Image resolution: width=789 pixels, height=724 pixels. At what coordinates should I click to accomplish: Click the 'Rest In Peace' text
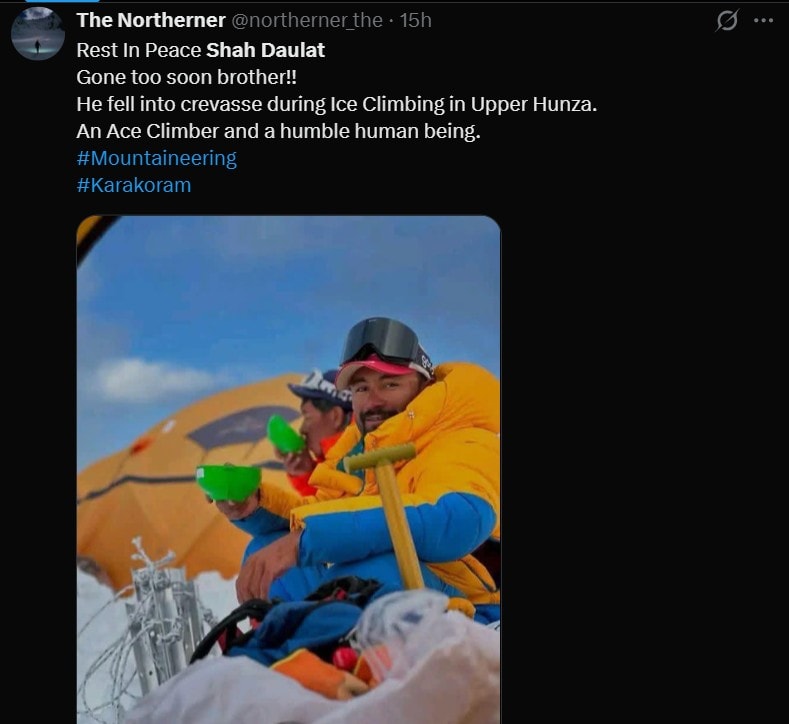point(139,49)
